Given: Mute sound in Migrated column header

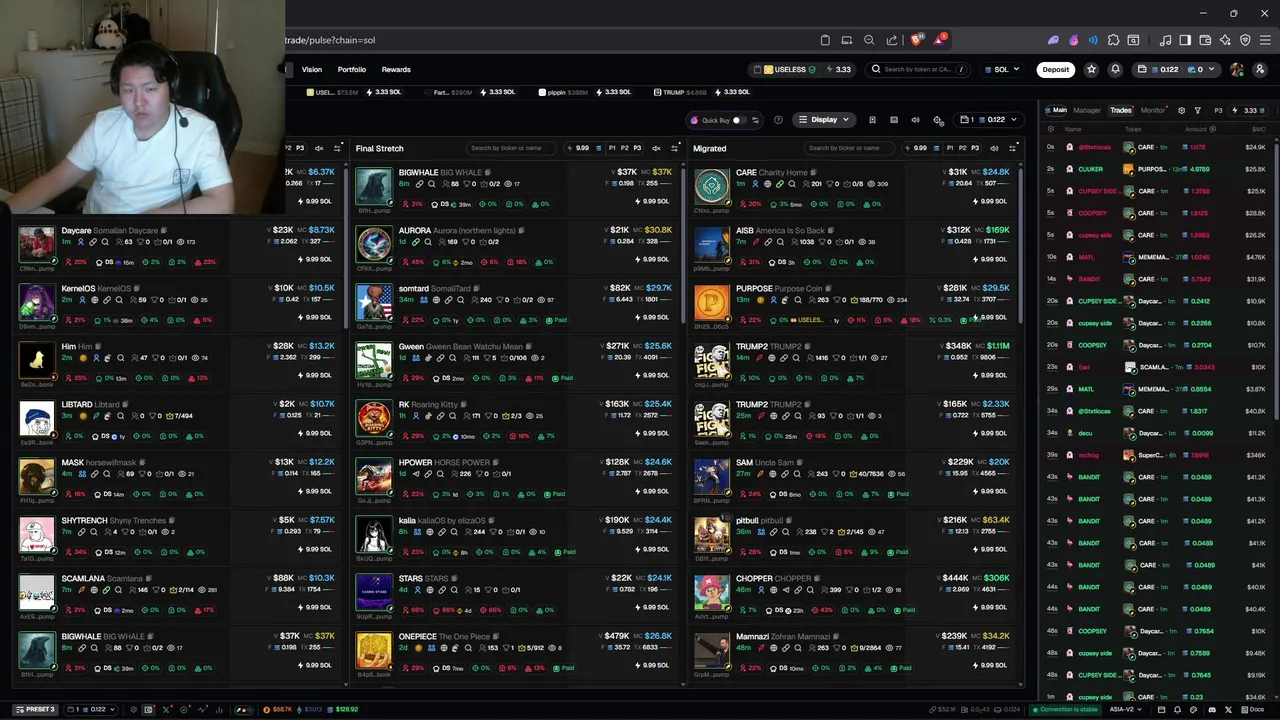Looking at the screenshot, I should [994, 148].
